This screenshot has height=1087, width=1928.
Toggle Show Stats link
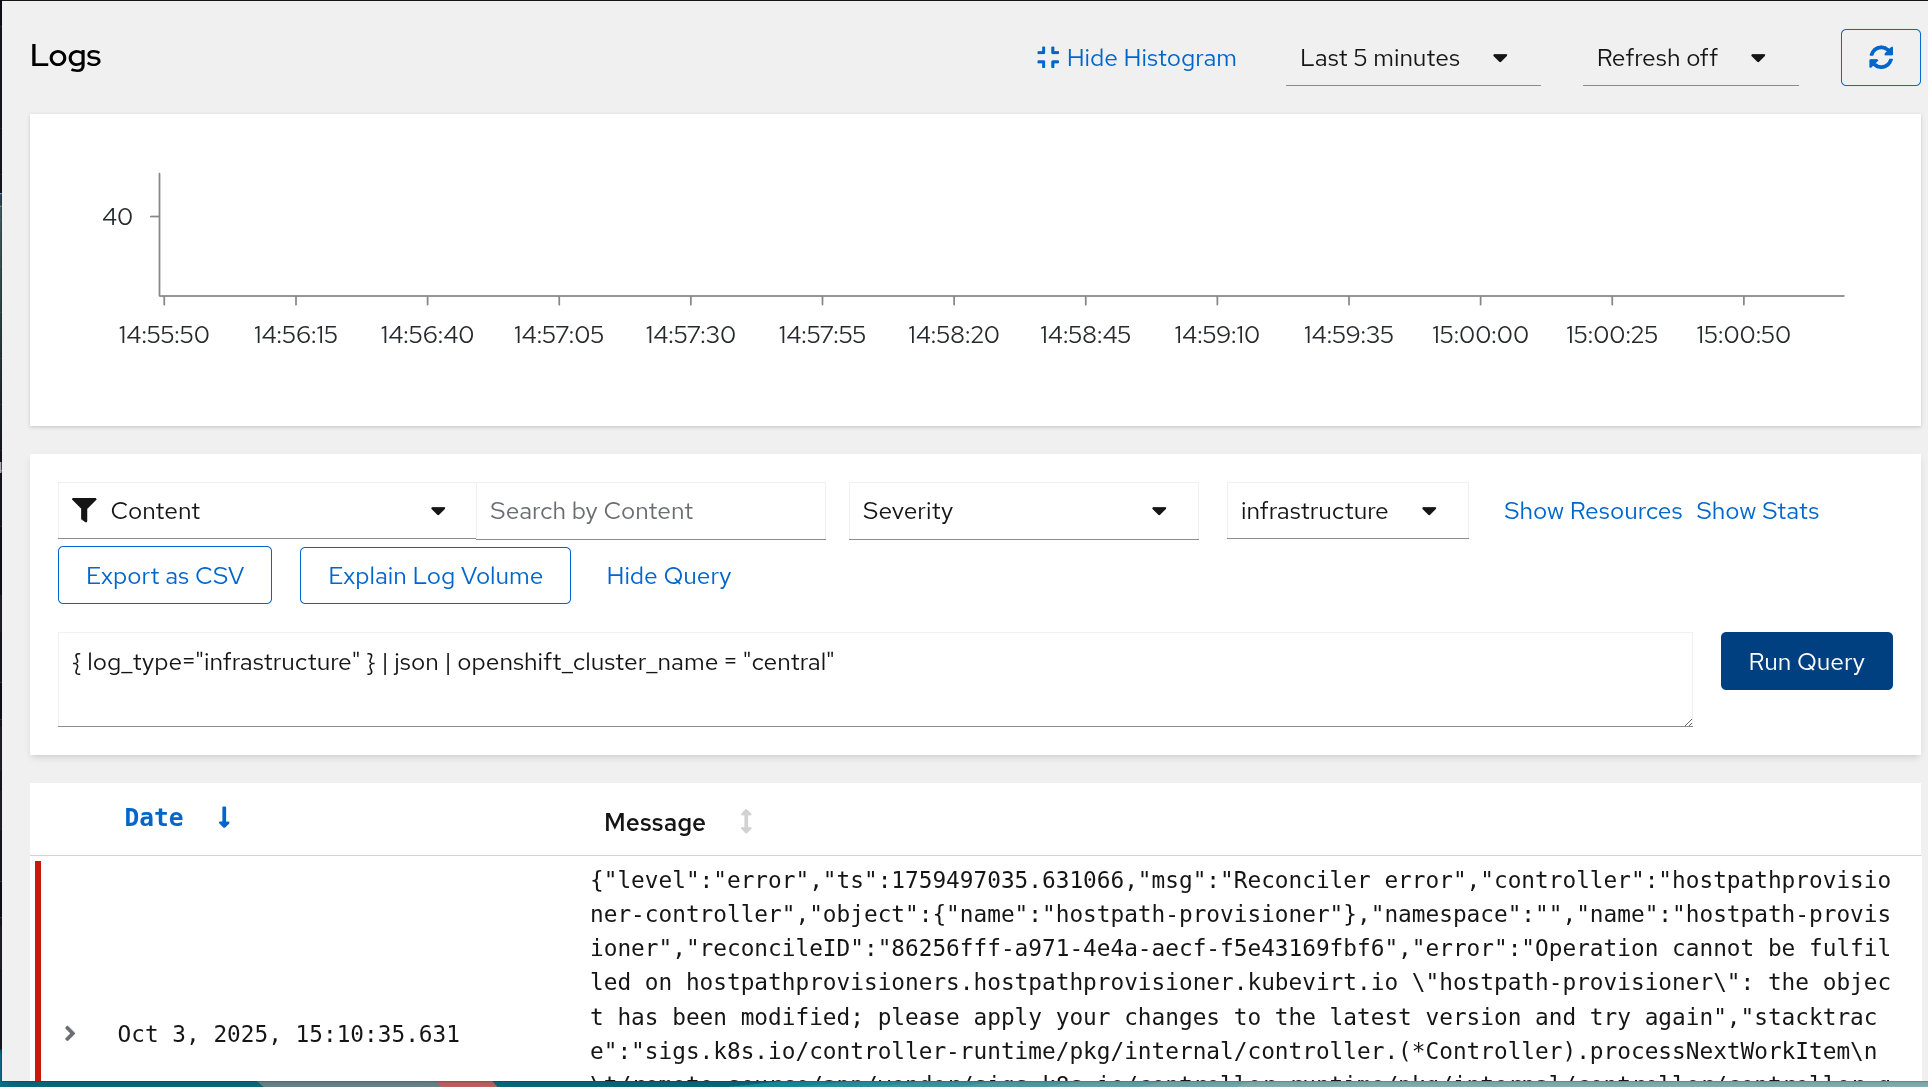tap(1757, 511)
